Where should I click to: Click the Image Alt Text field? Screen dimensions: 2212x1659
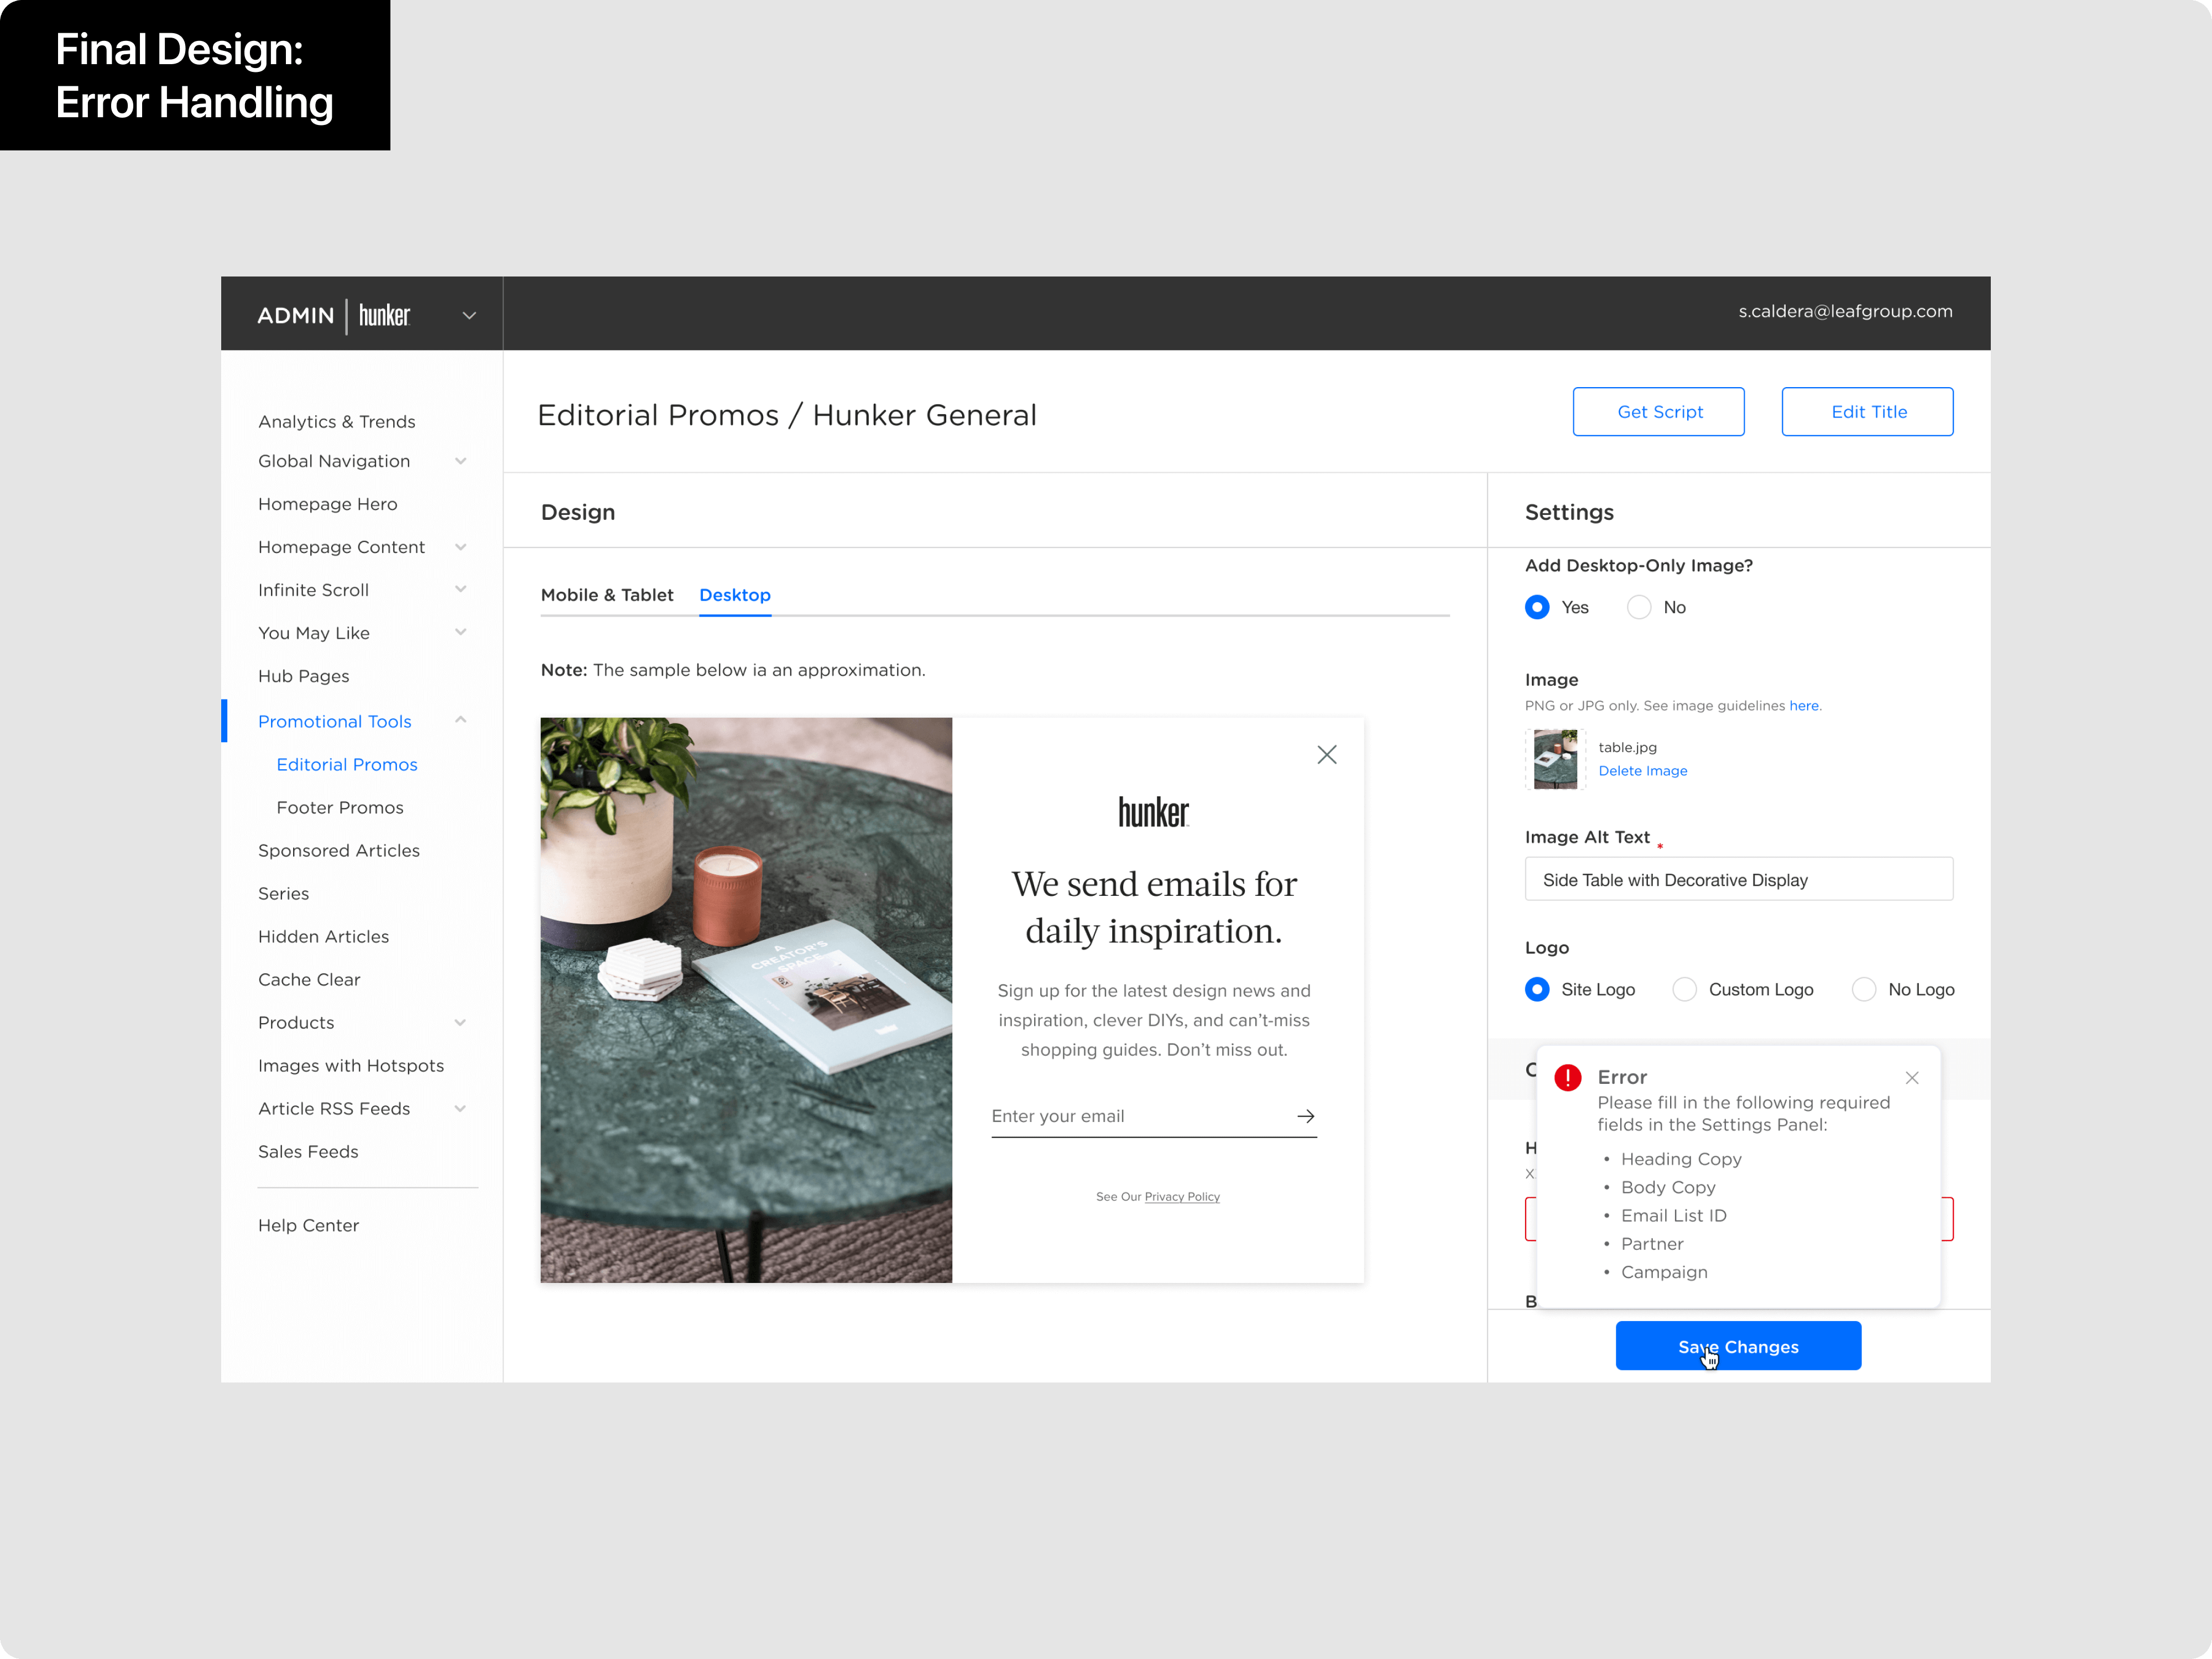(1738, 879)
